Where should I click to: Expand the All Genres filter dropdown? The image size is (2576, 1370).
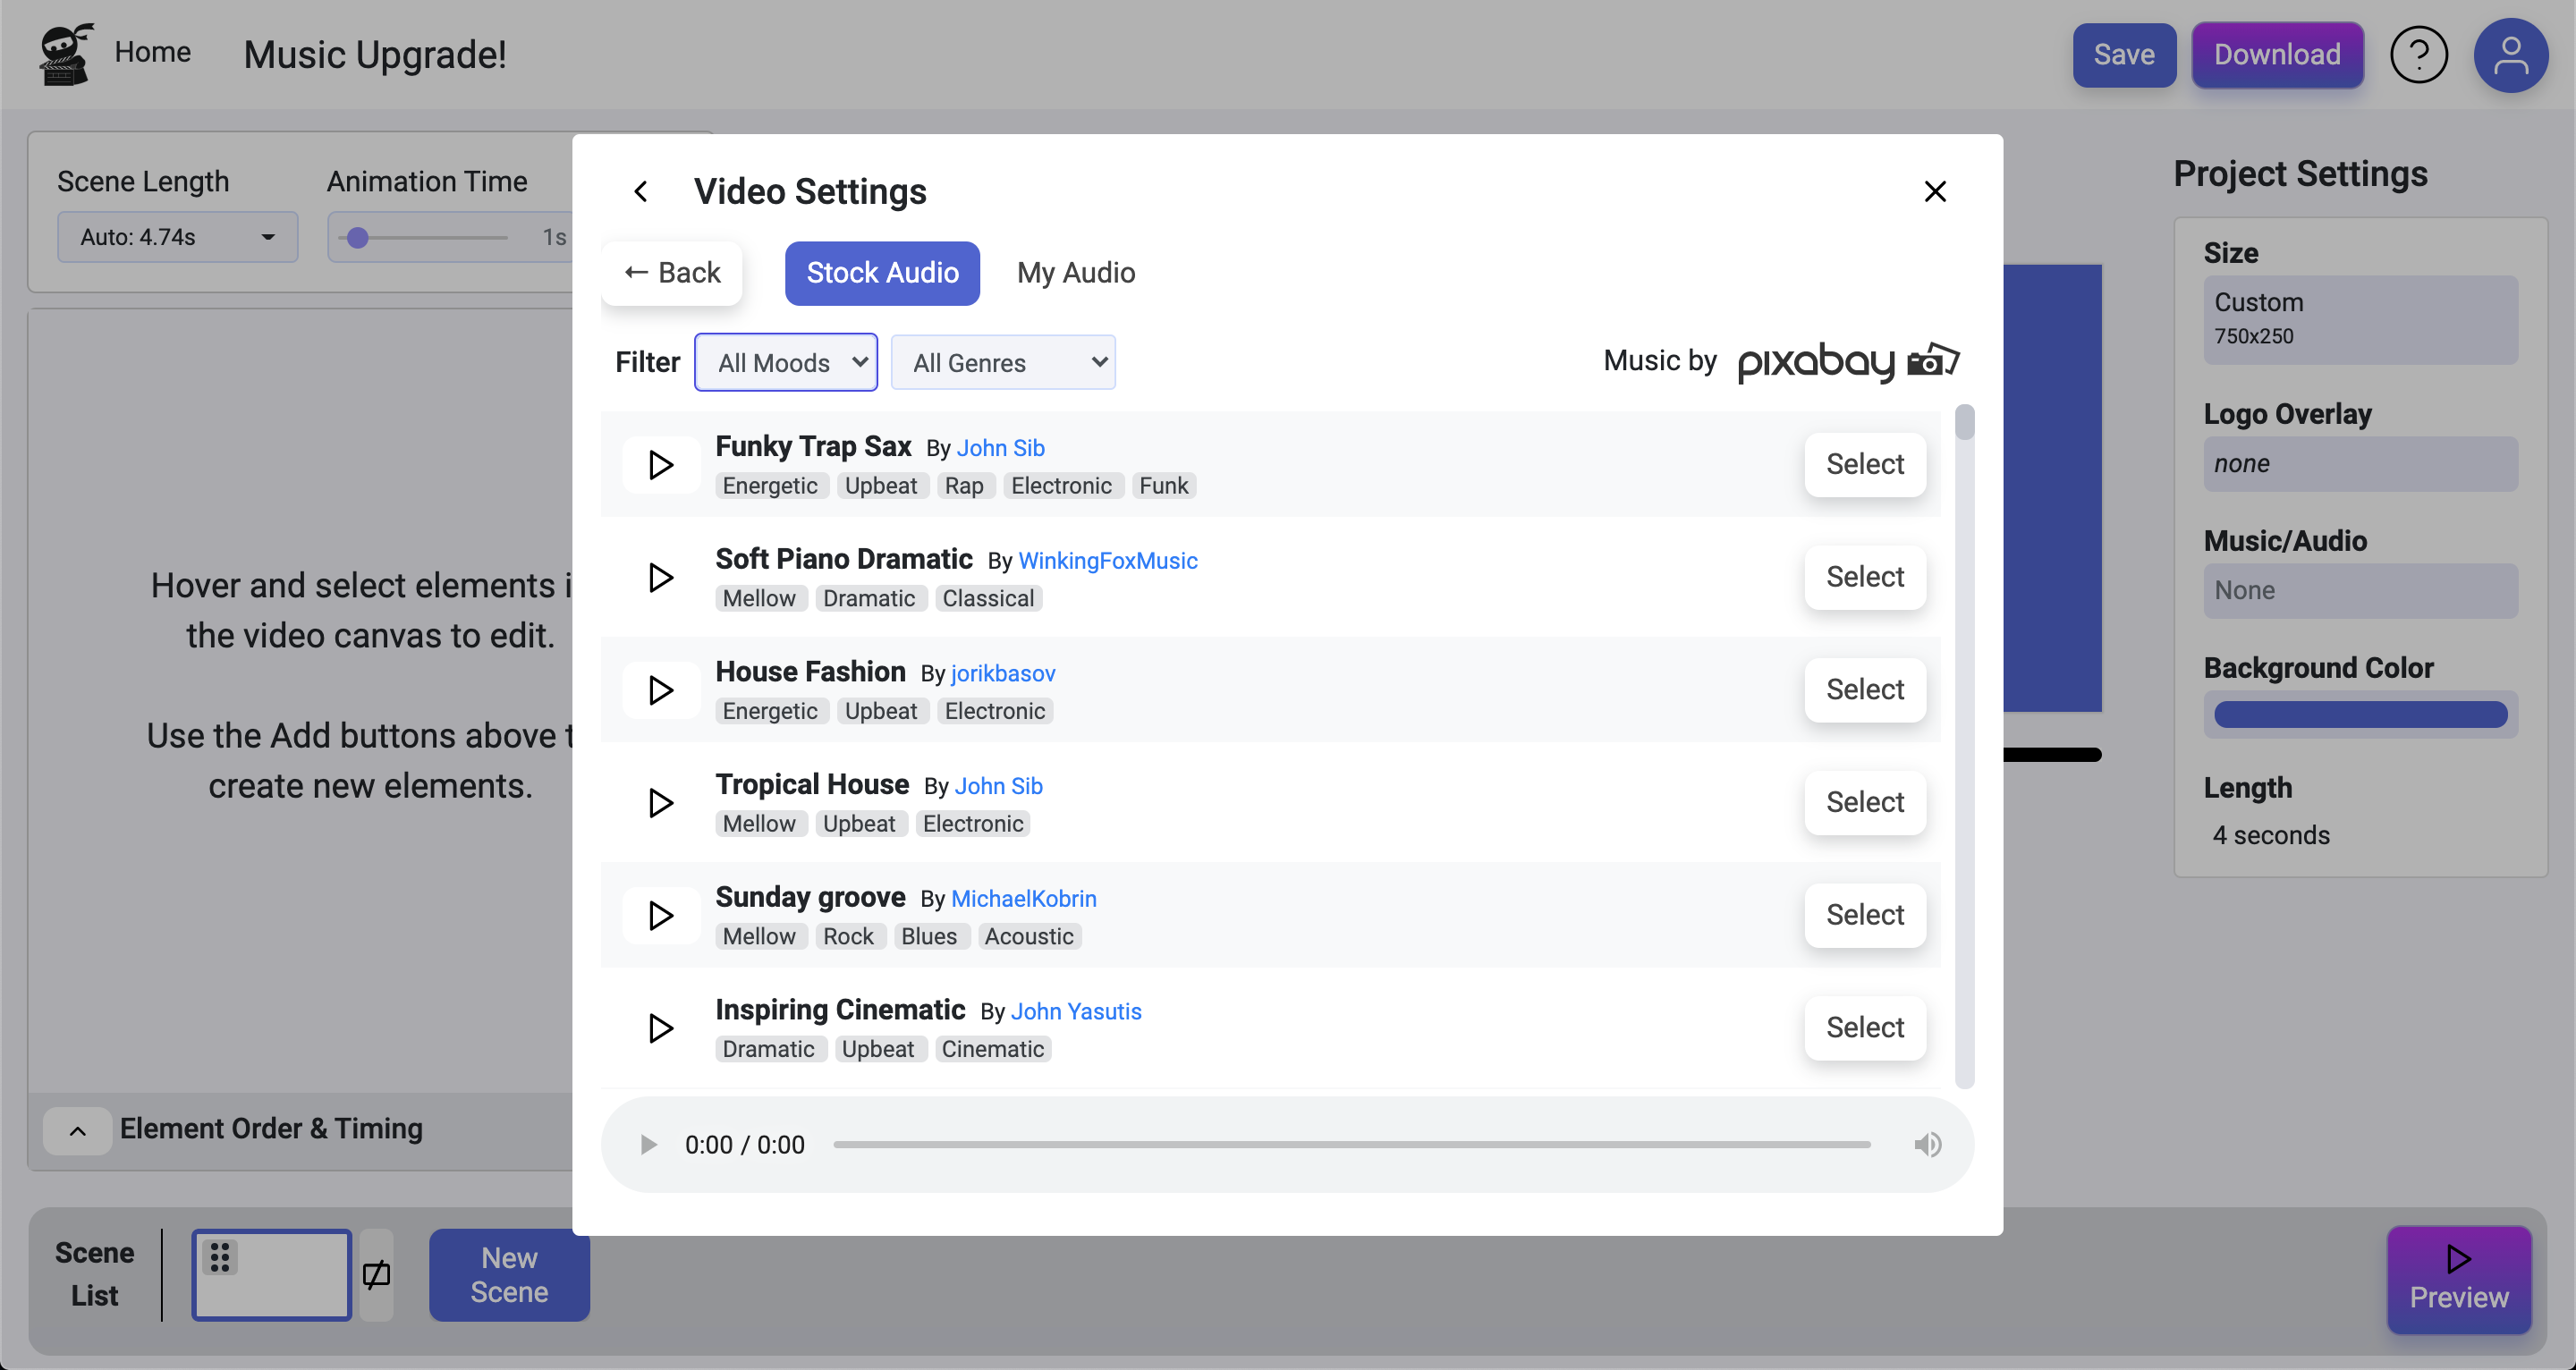(x=1002, y=361)
